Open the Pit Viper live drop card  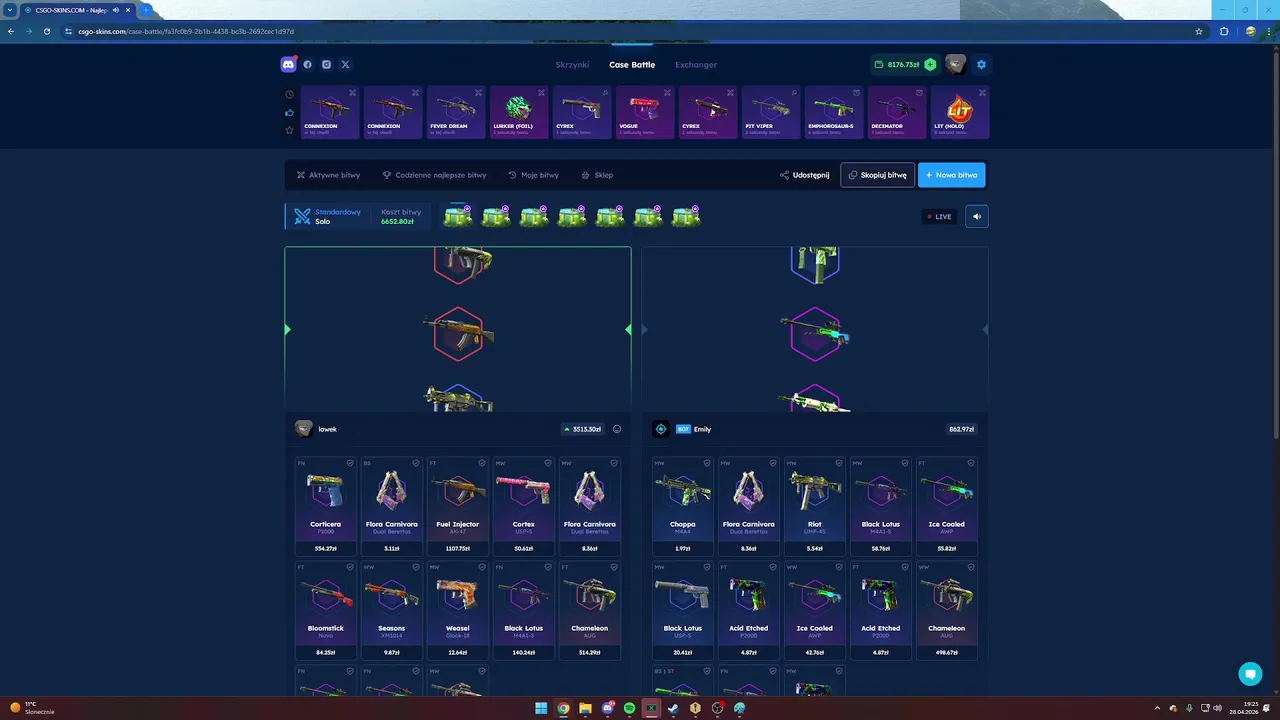pos(771,112)
